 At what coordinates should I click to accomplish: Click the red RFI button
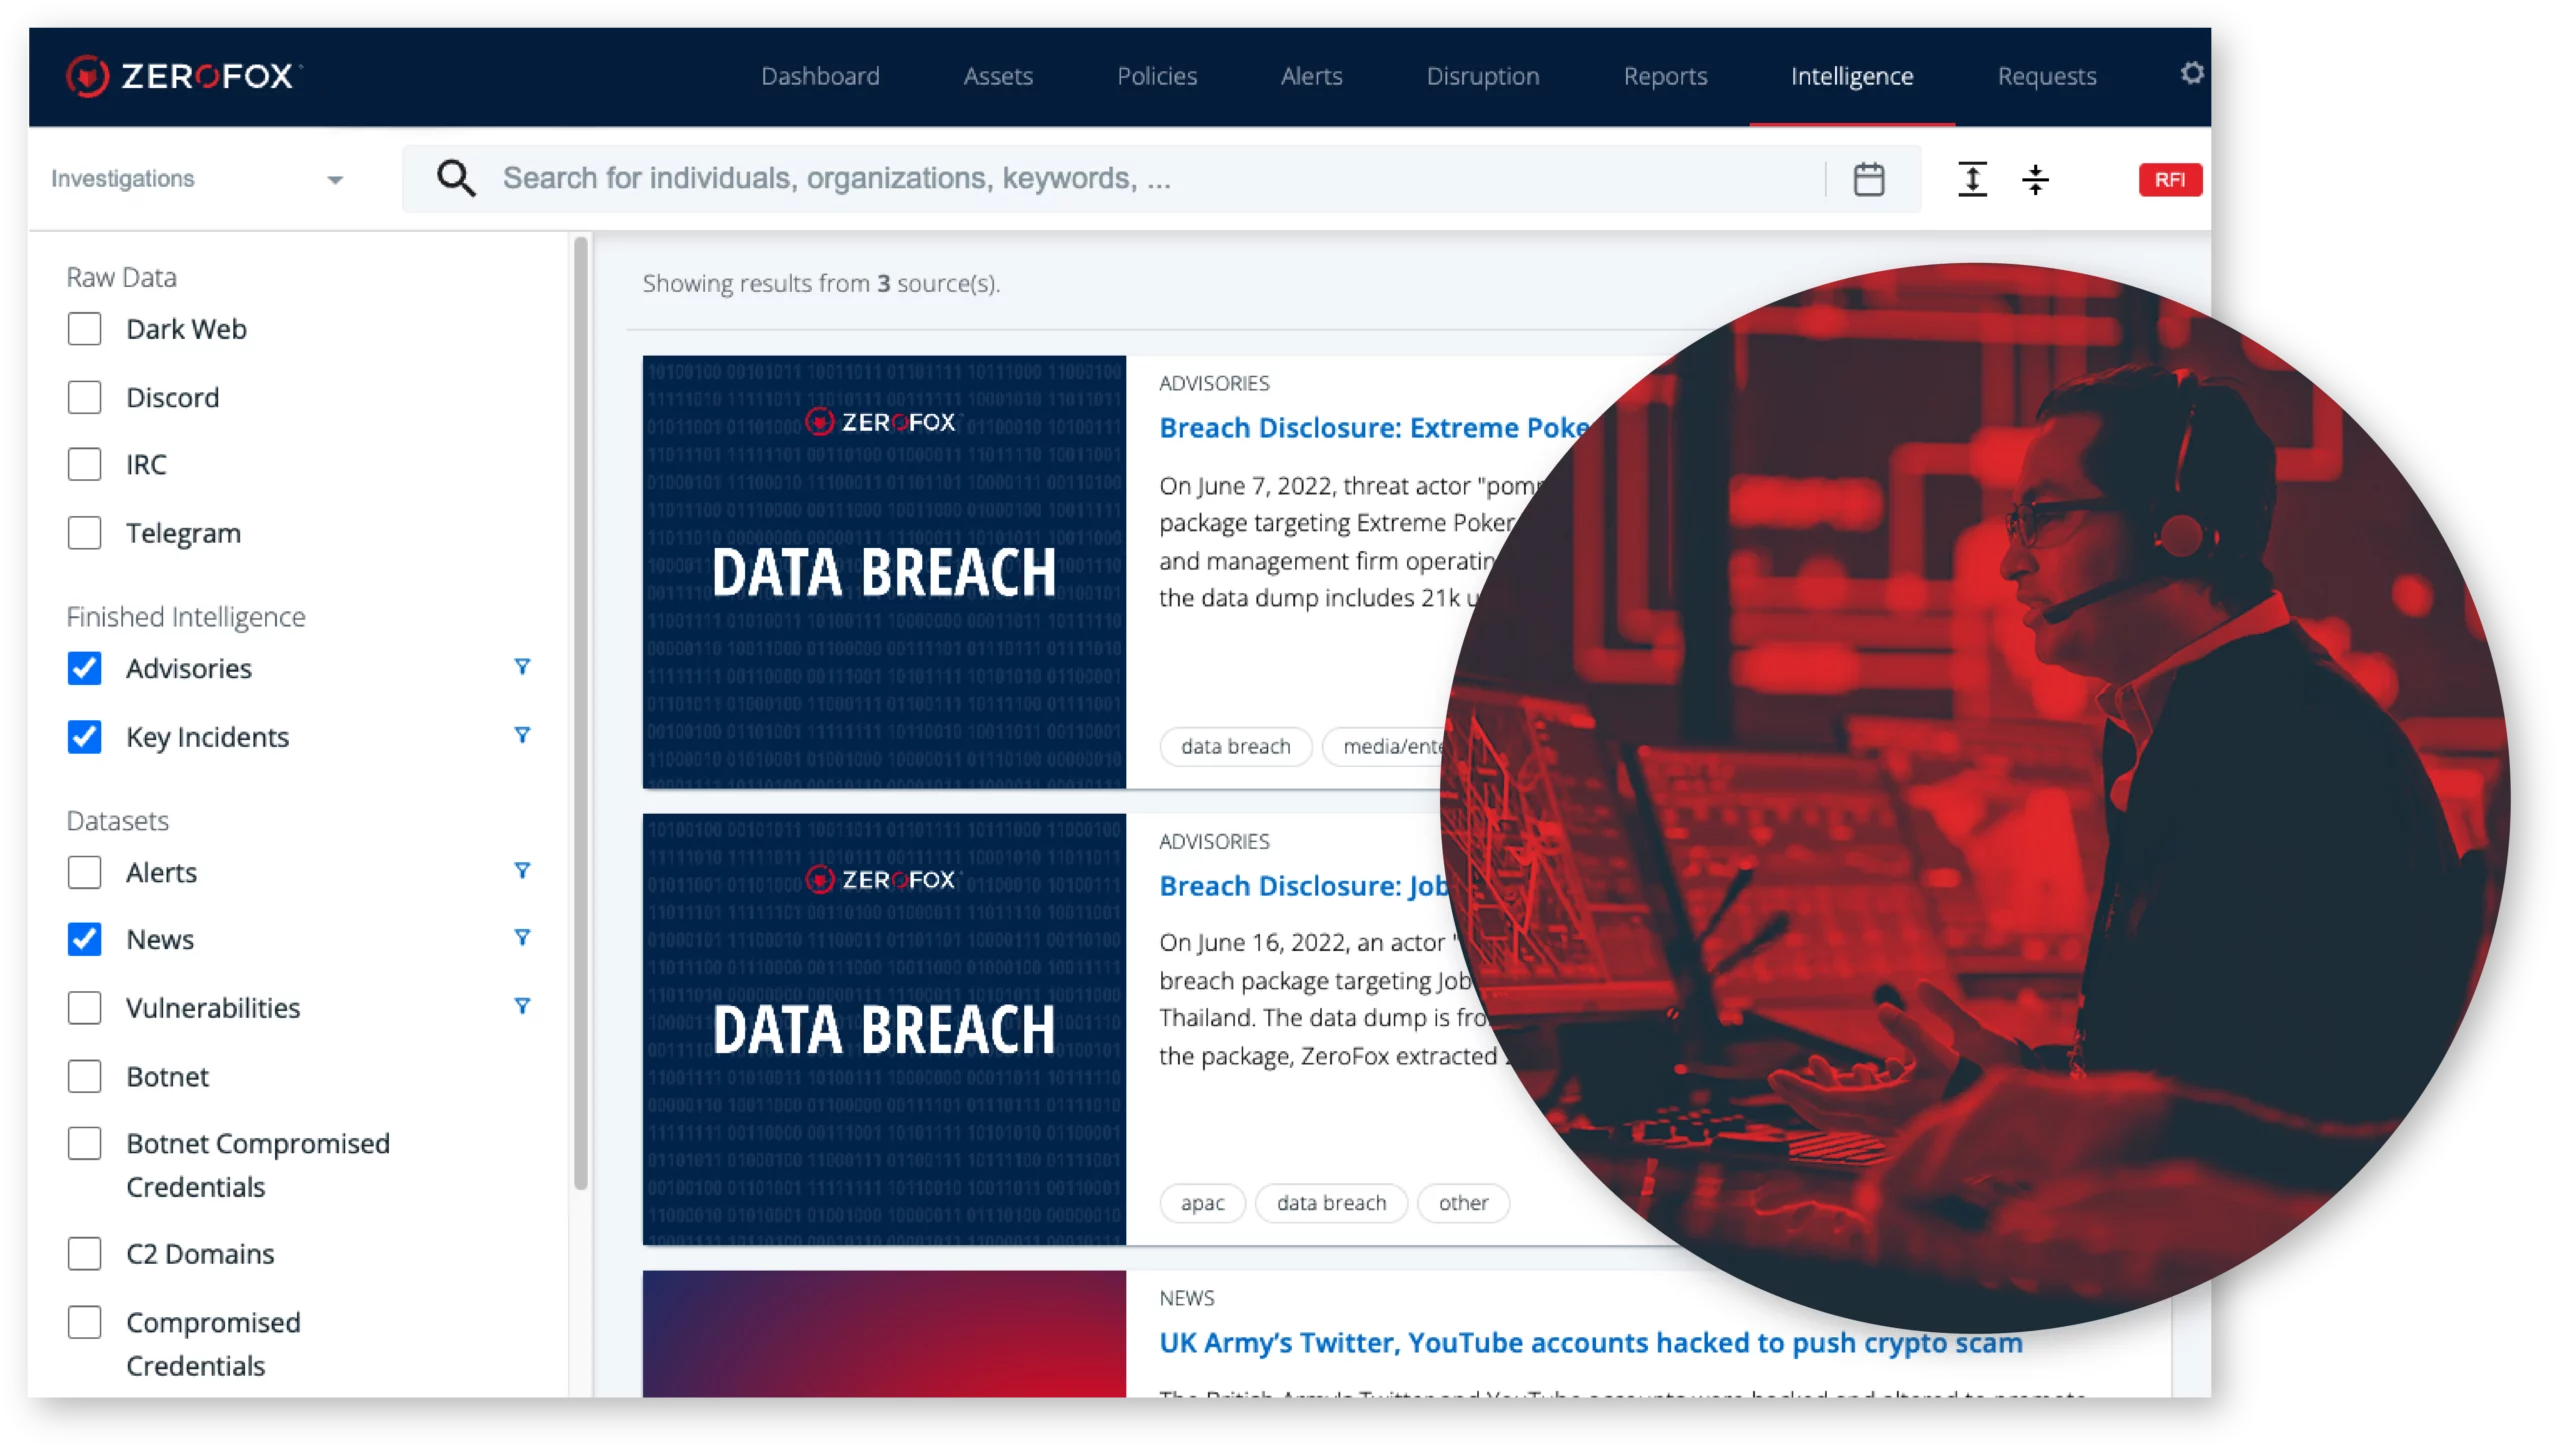pyautogui.click(x=2169, y=180)
